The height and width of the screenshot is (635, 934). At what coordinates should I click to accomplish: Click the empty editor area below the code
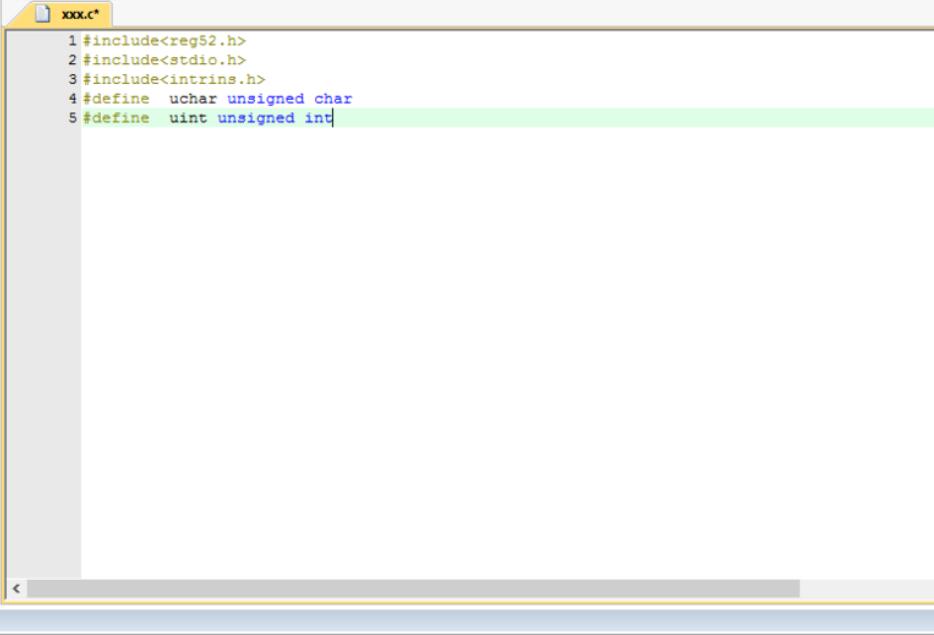(x=500, y=350)
